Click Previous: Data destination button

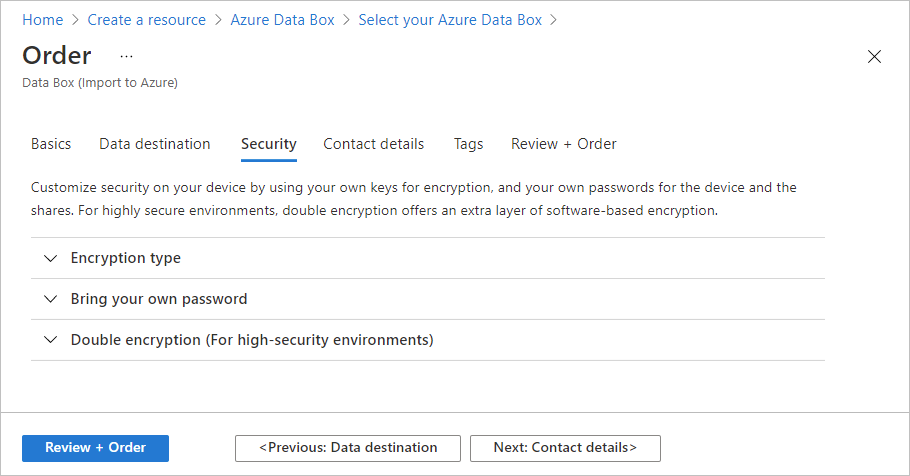point(348,448)
